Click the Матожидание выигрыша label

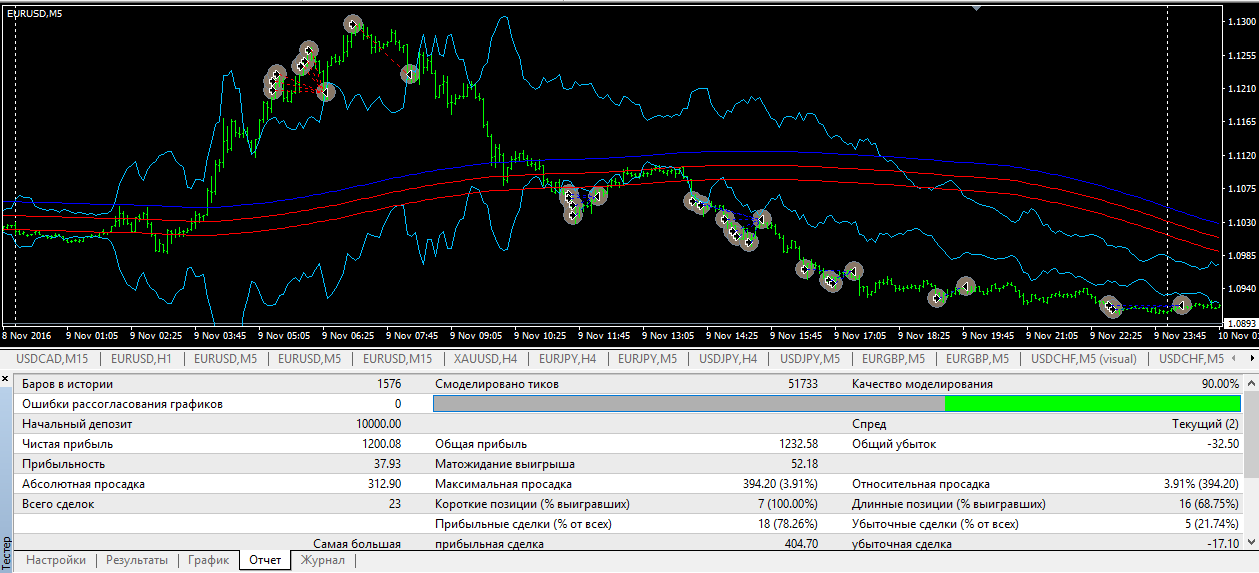point(505,464)
